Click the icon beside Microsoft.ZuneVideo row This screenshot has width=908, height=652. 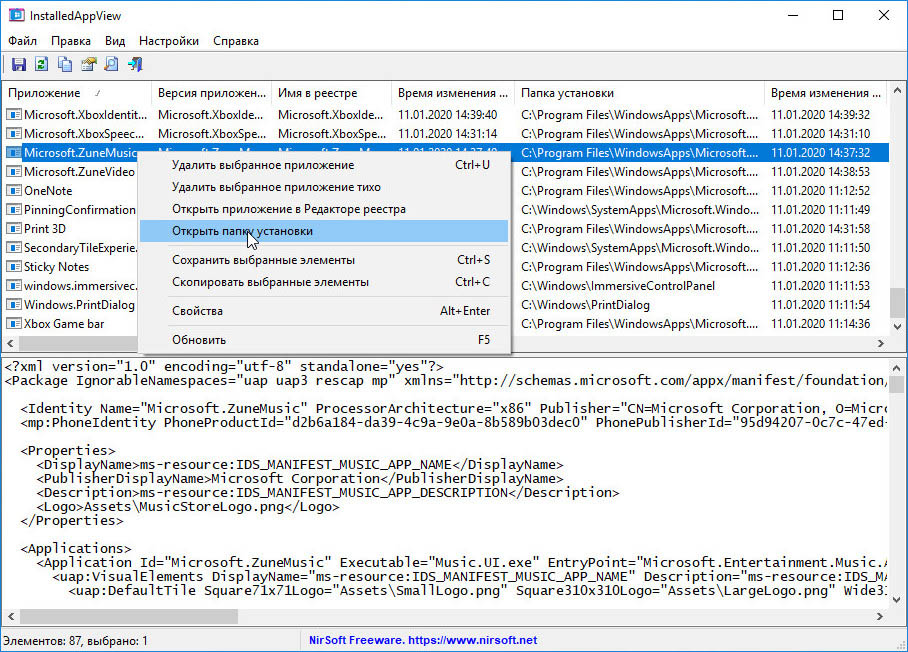(14, 172)
